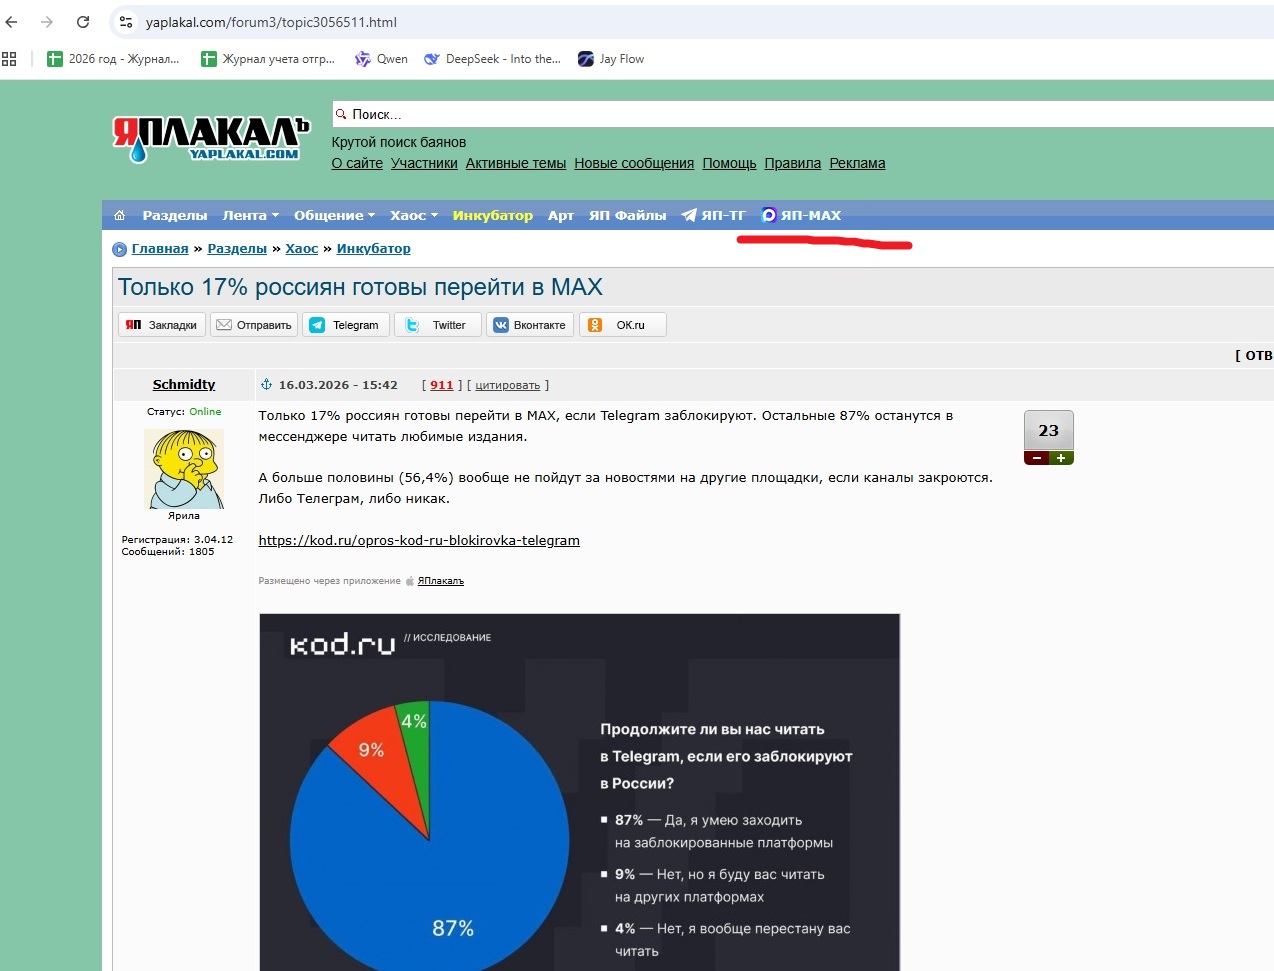This screenshot has height=971, width=1274.
Task: Click цитировать to quote the post
Action: pos(508,385)
